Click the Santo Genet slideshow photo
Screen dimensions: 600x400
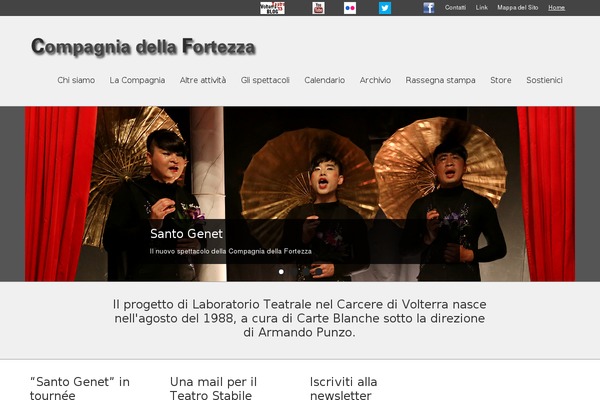[x=300, y=194]
